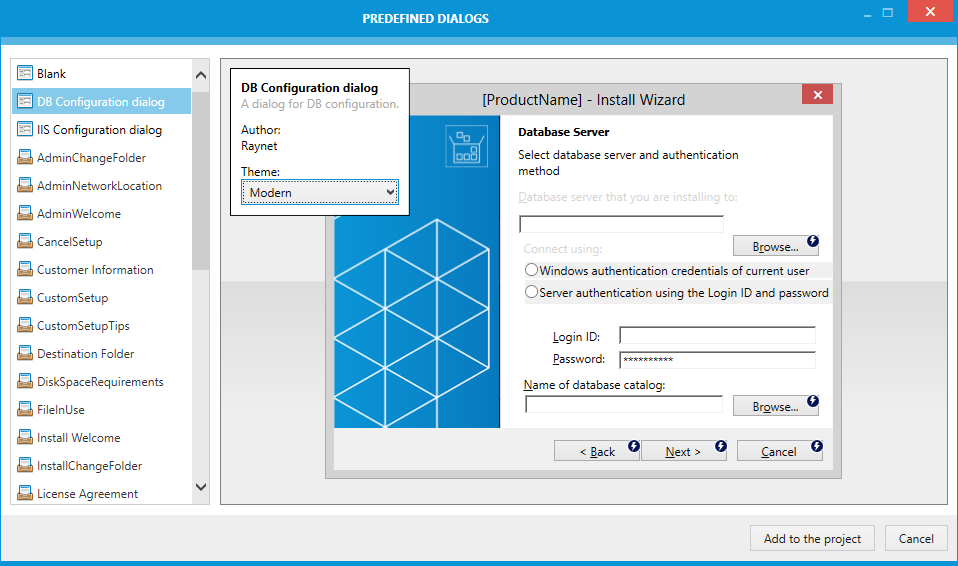958x566 pixels.
Task: Close the Install Wizard preview with red X
Action: tap(817, 95)
